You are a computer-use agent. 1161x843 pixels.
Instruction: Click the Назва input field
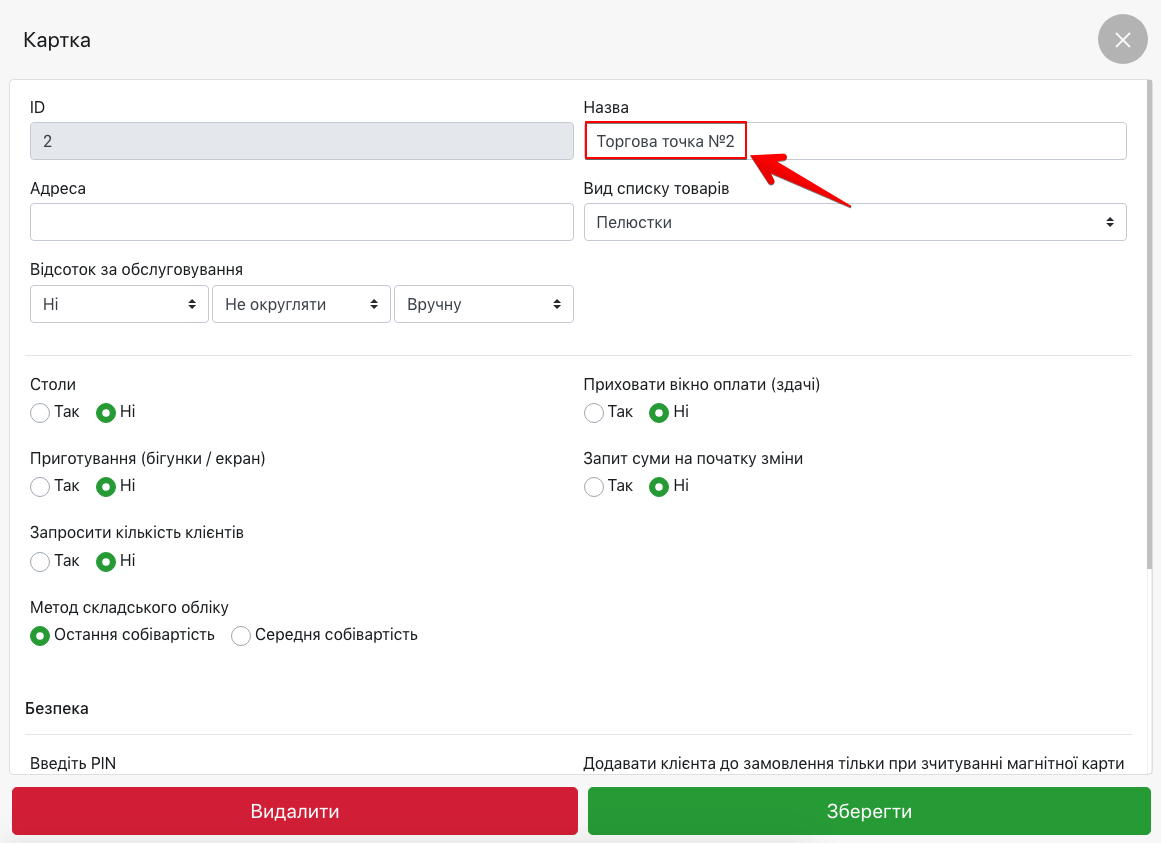855,141
